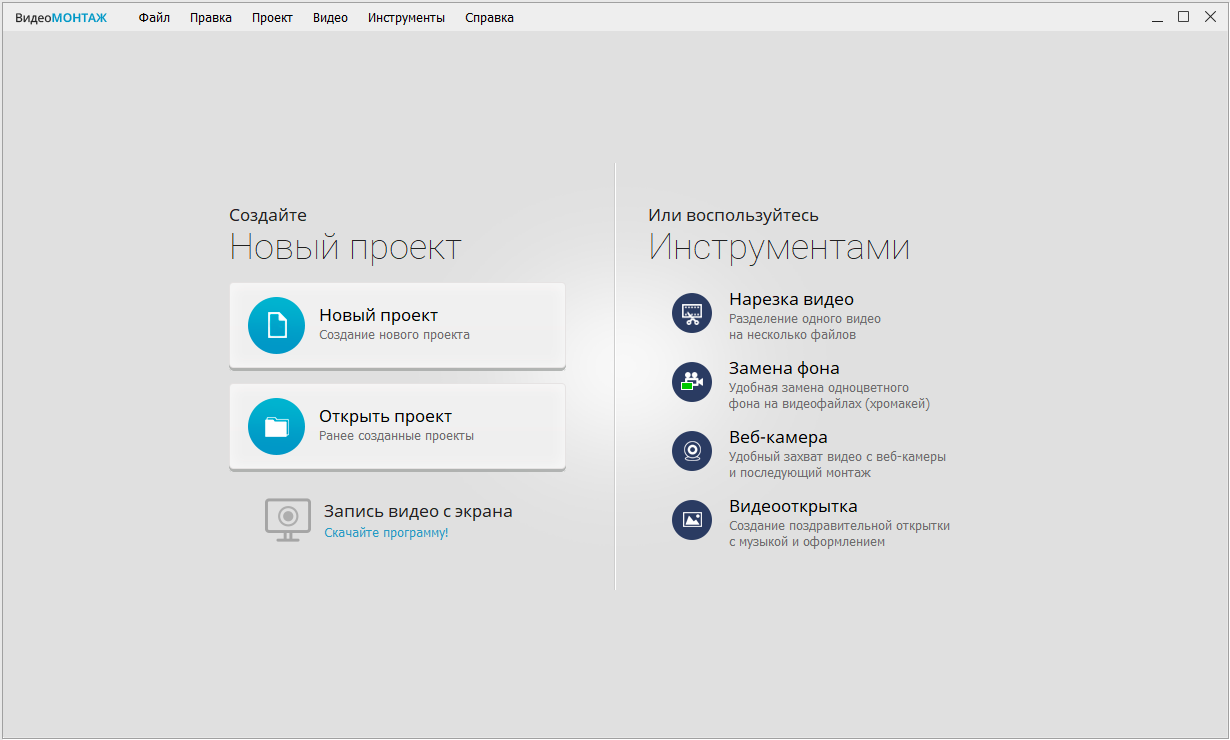Open the Правка menu
The height and width of the screenshot is (740, 1230).
click(211, 17)
